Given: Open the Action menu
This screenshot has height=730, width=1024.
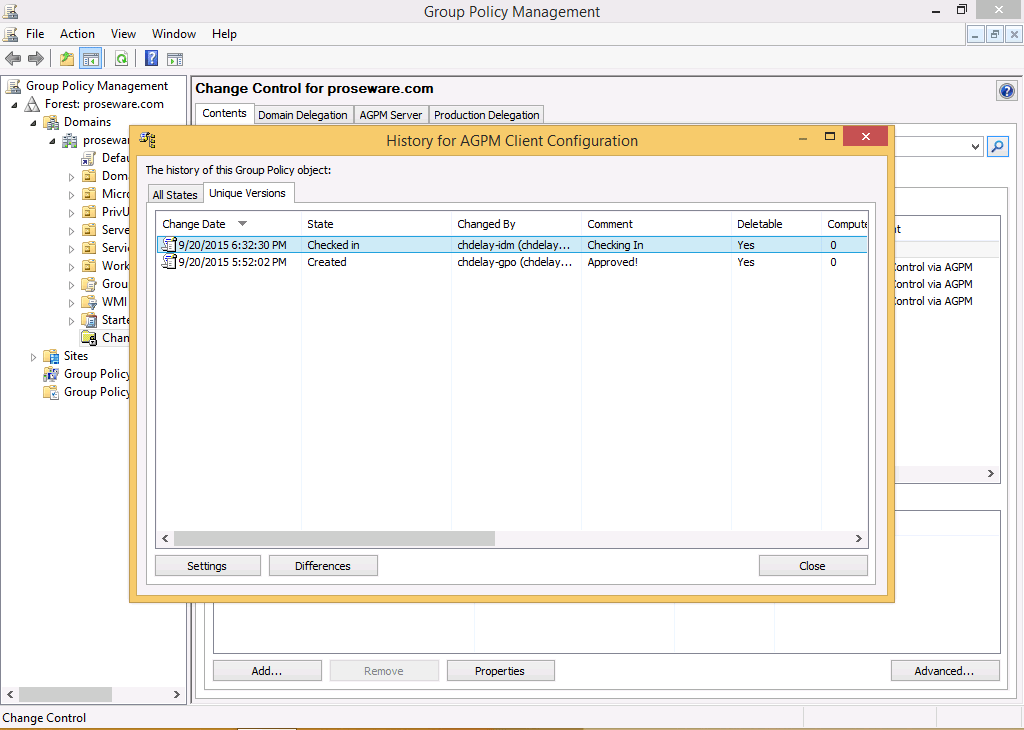Looking at the screenshot, I should pyautogui.click(x=77, y=34).
